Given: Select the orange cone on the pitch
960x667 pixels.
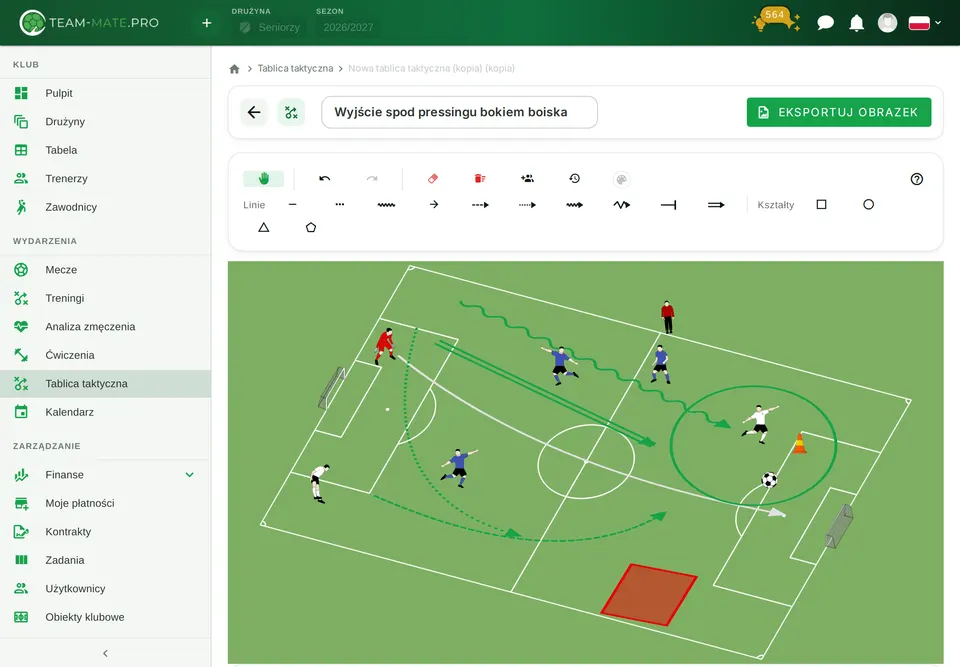Looking at the screenshot, I should pos(799,443).
